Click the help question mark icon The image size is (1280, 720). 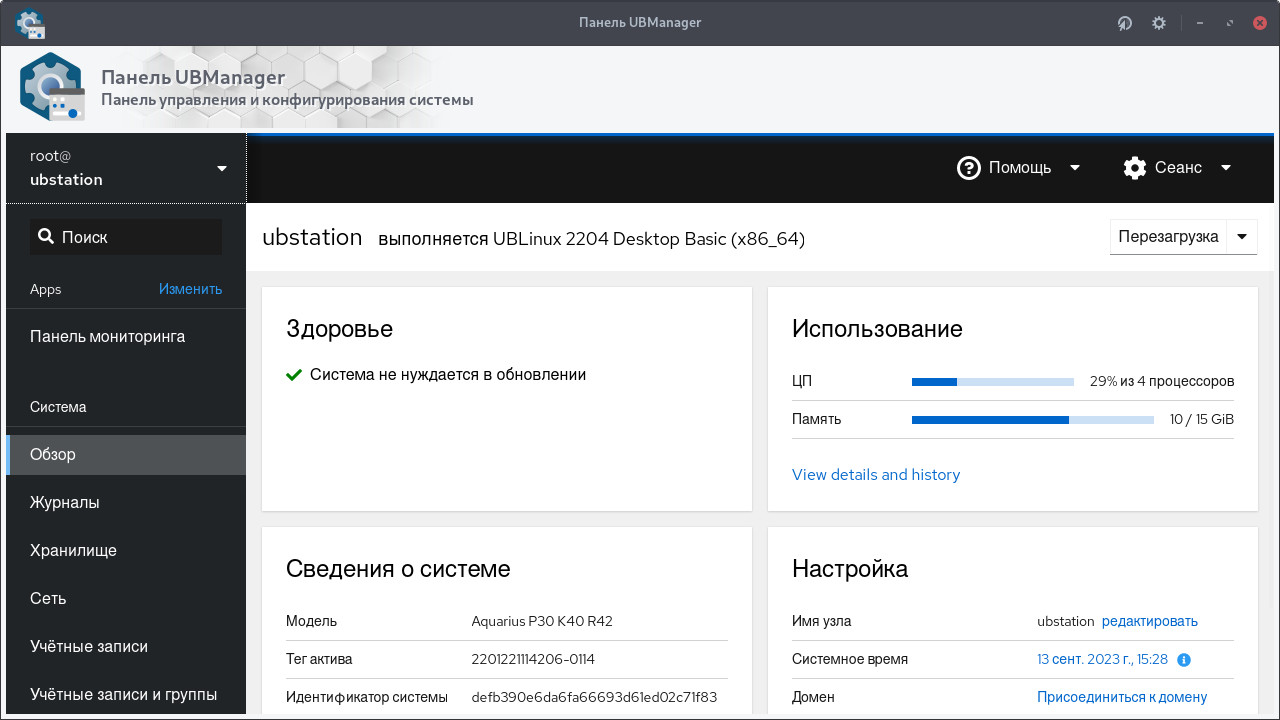coord(968,168)
